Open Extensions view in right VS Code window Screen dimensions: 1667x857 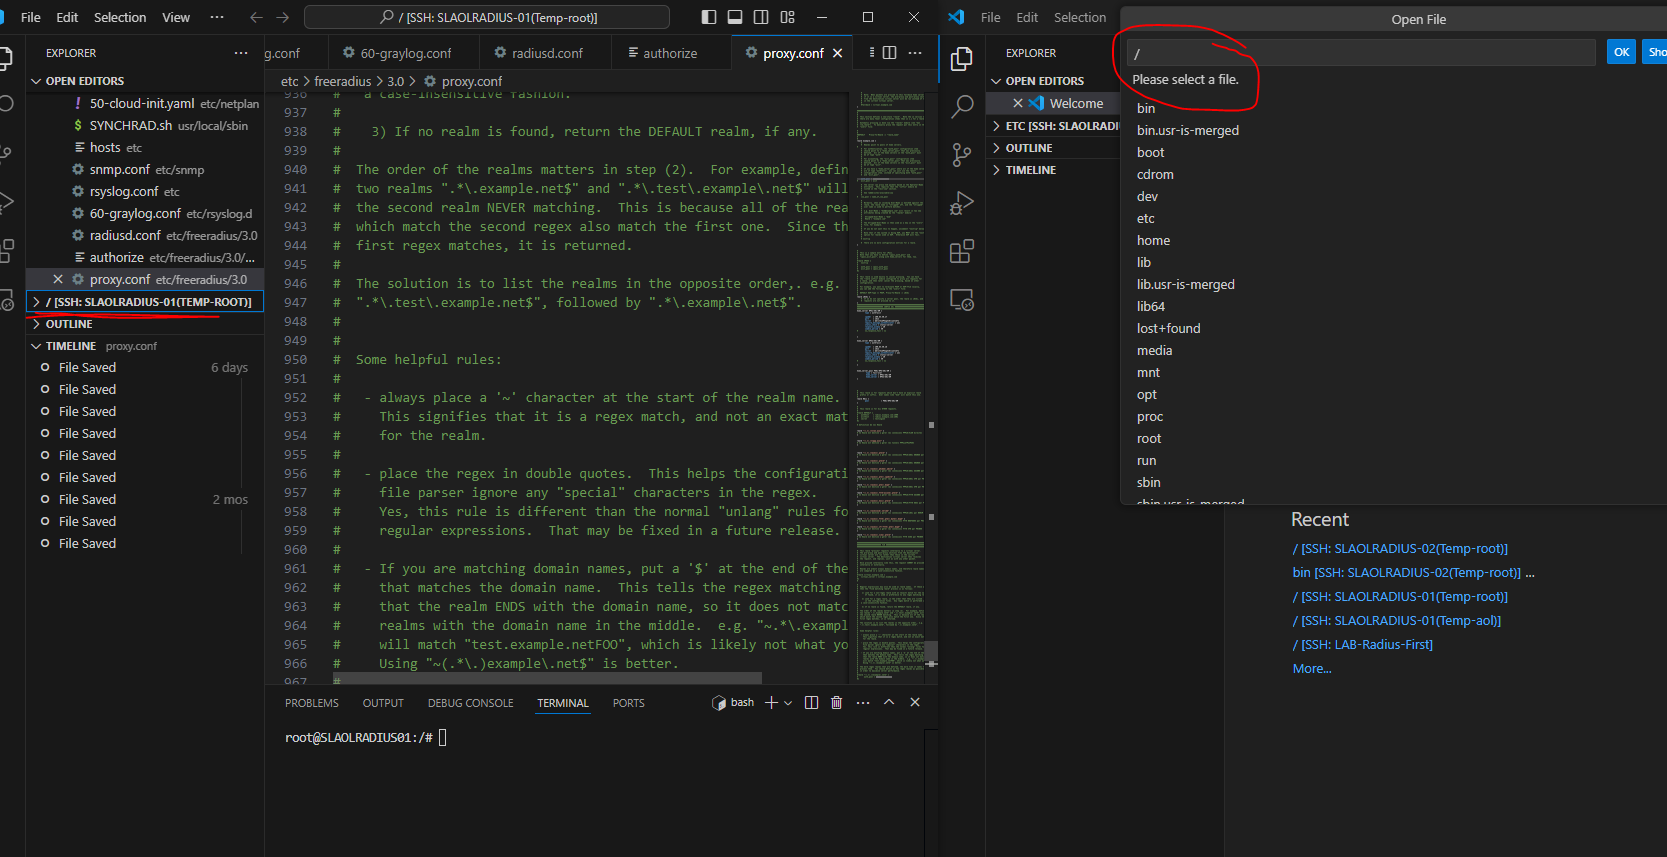click(x=962, y=251)
